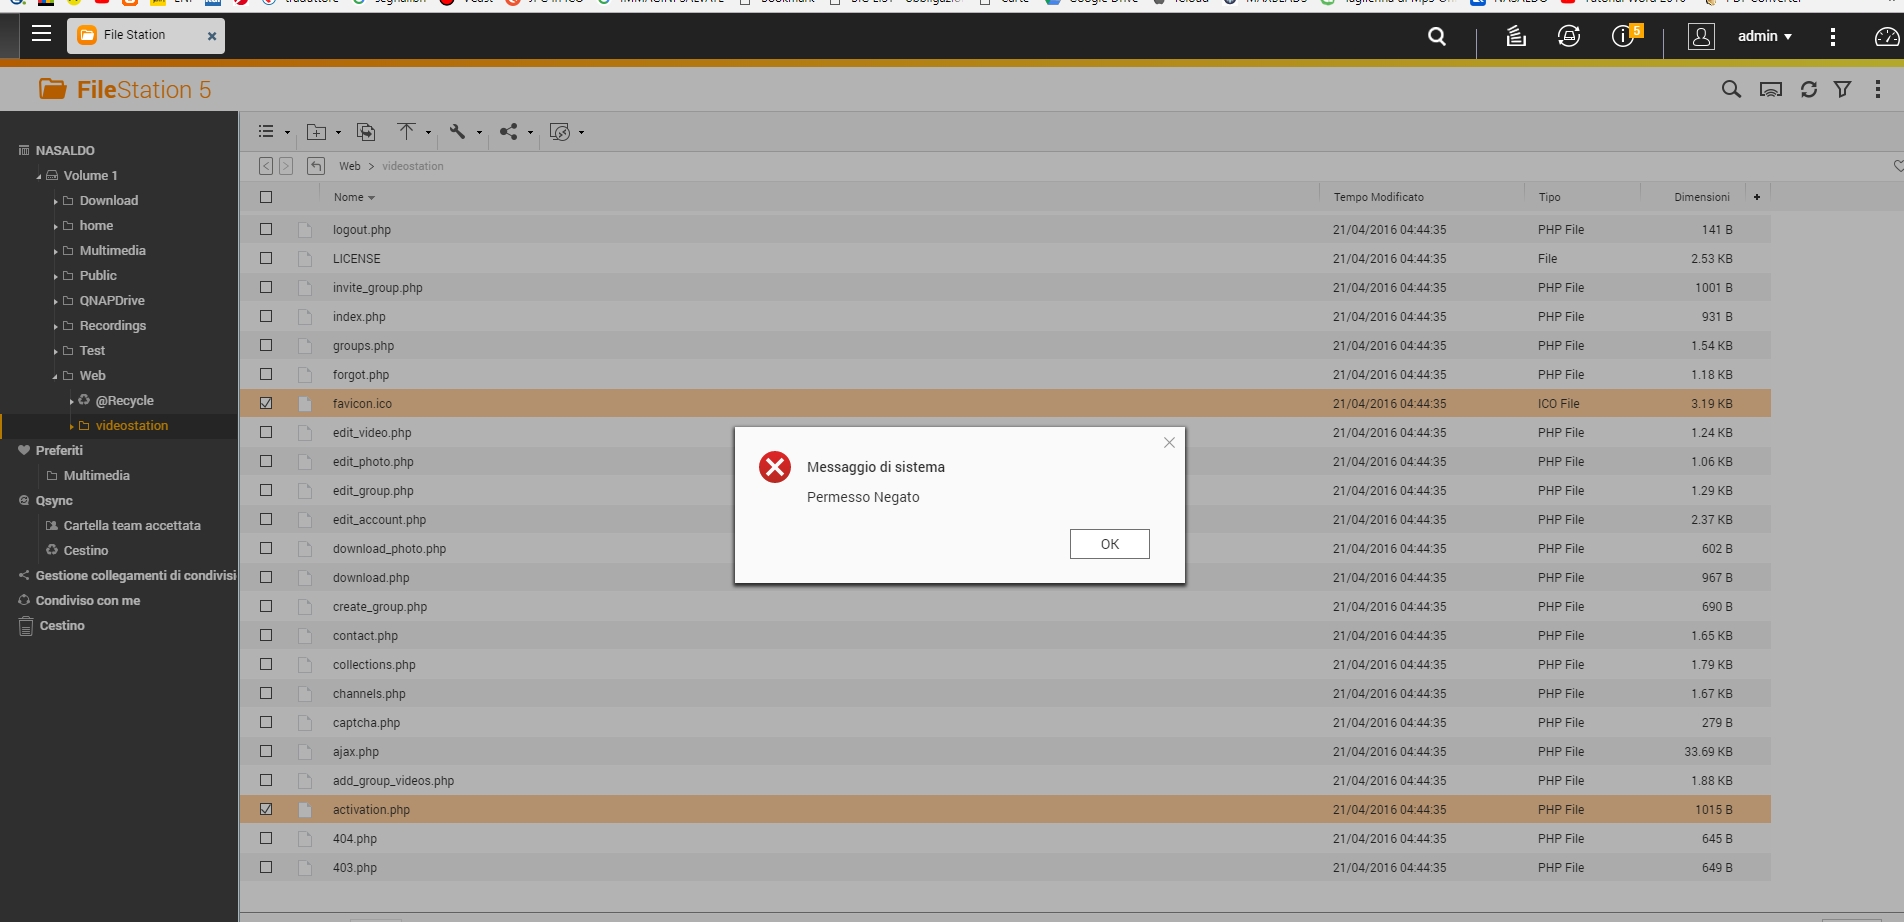Tick the select-all checkbox in header
Viewport: 1904px width, 922px height.
(266, 197)
